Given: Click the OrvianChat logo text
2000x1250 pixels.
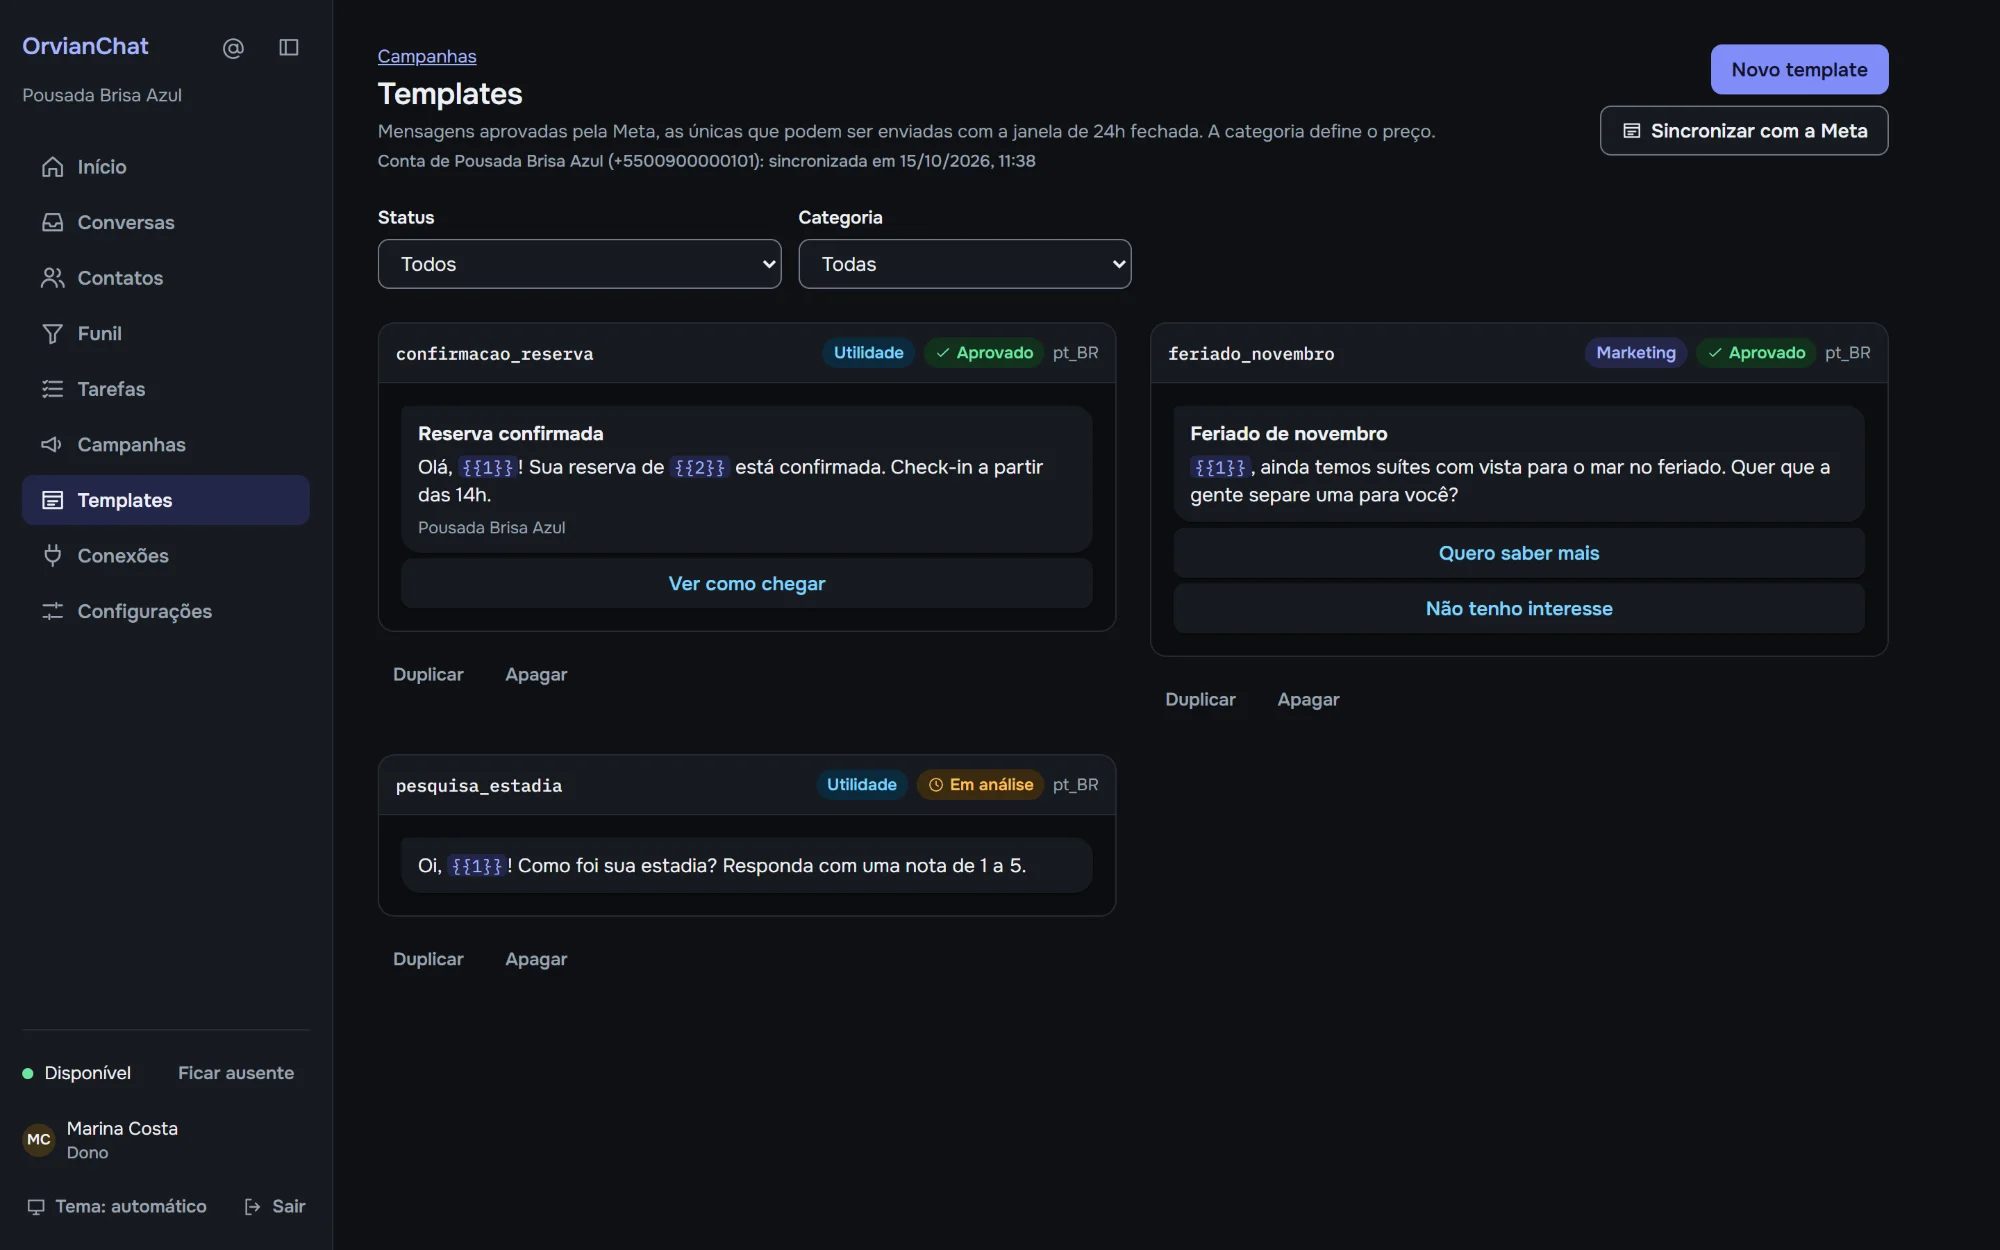Looking at the screenshot, I should (85, 46).
